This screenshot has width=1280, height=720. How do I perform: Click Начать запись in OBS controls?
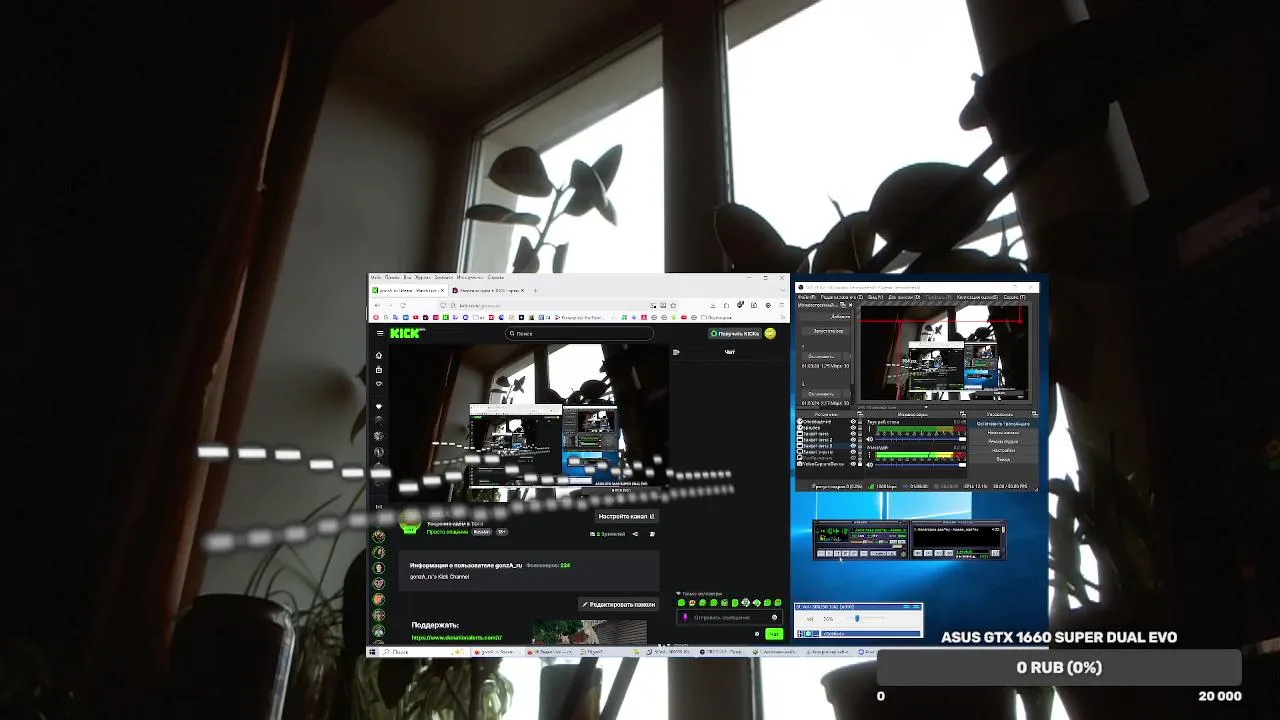point(1003,433)
